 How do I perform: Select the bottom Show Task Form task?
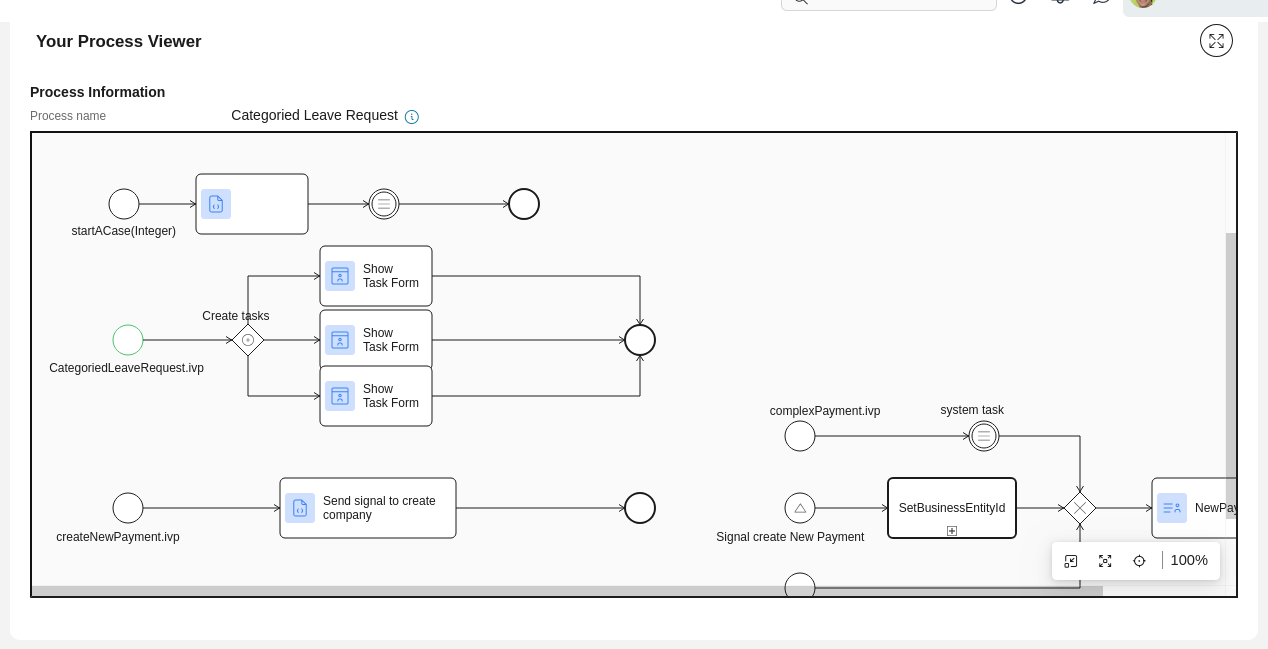click(376, 396)
